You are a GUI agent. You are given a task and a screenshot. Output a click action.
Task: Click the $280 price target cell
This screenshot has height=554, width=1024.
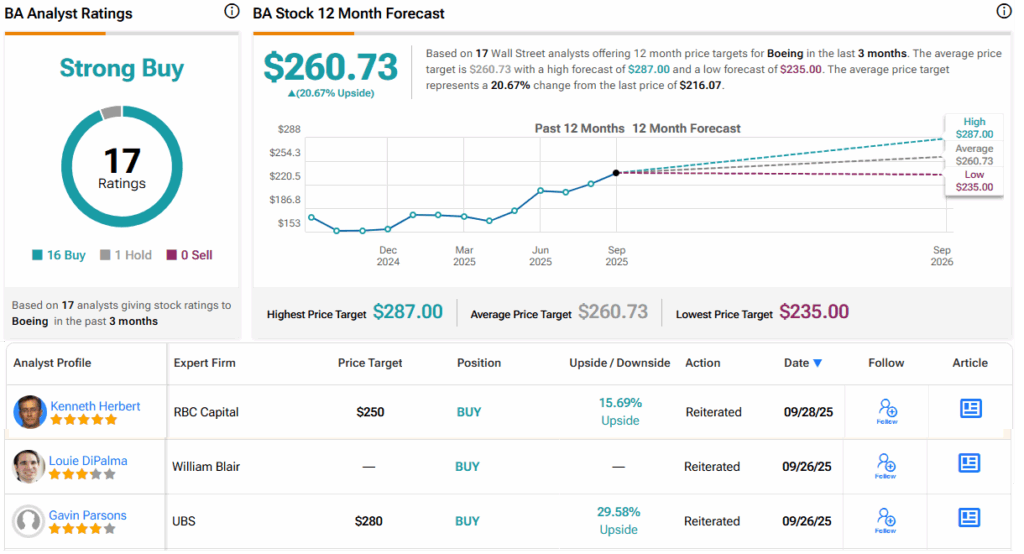pyautogui.click(x=368, y=521)
